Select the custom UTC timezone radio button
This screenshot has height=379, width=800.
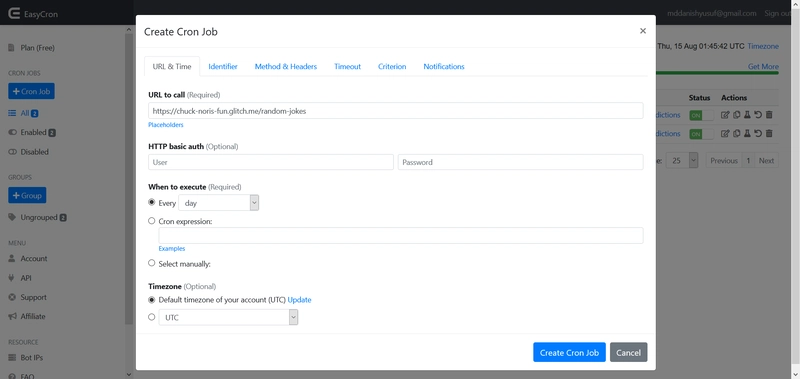tap(152, 317)
